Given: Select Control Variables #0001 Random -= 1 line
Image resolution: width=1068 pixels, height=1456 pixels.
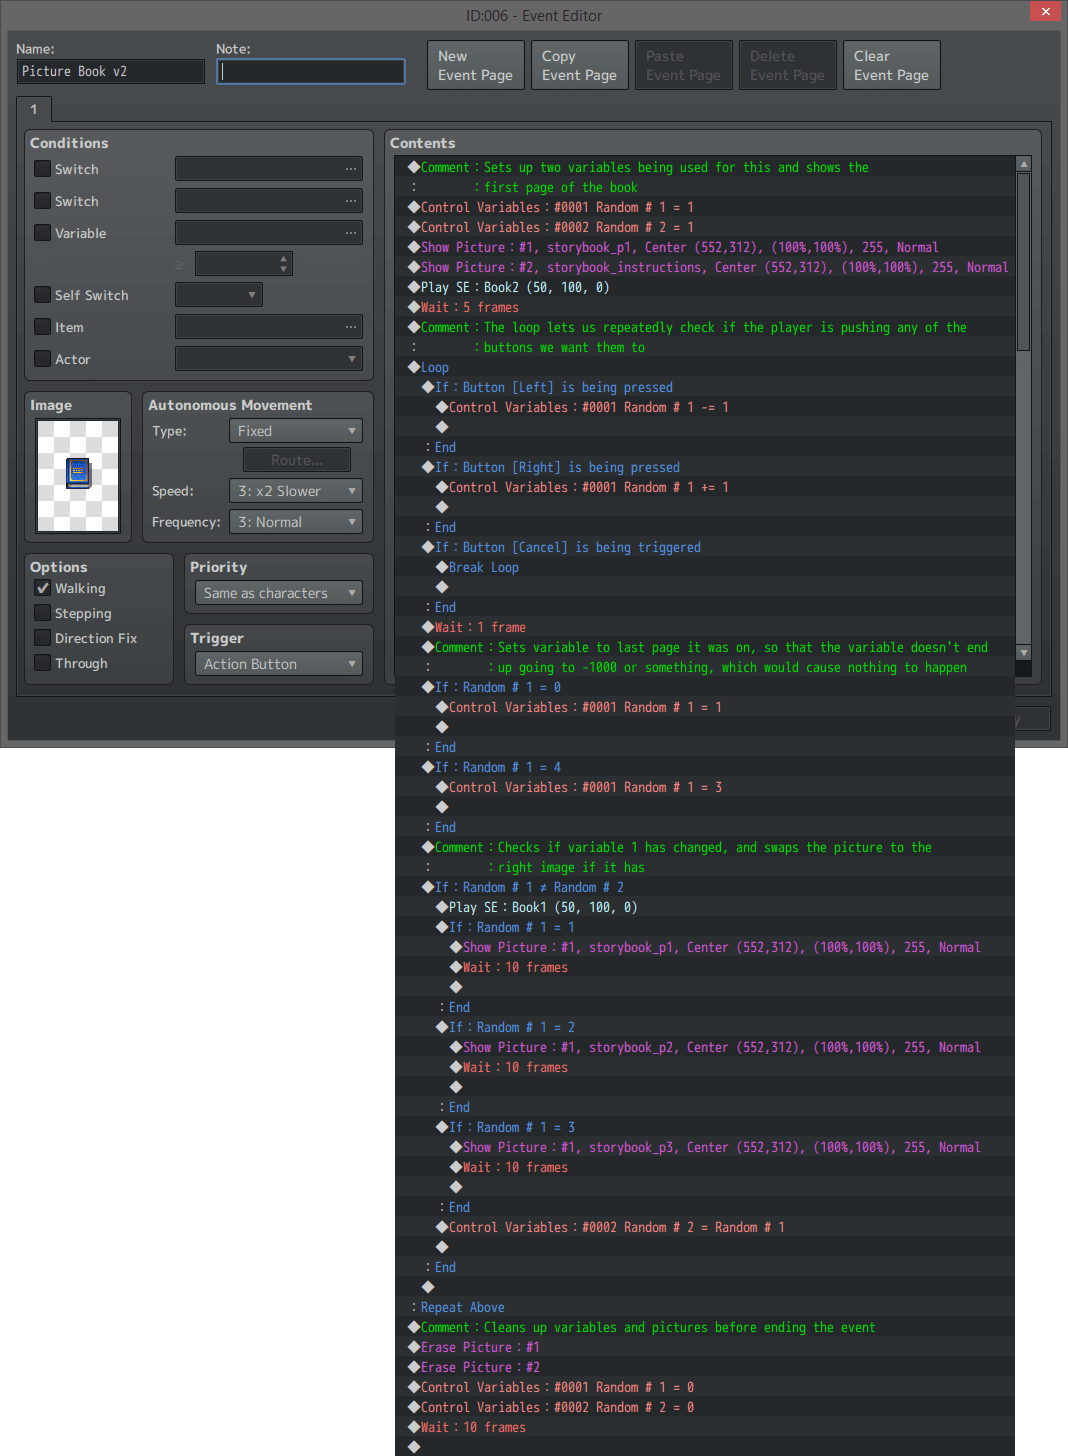Looking at the screenshot, I should [705, 407].
